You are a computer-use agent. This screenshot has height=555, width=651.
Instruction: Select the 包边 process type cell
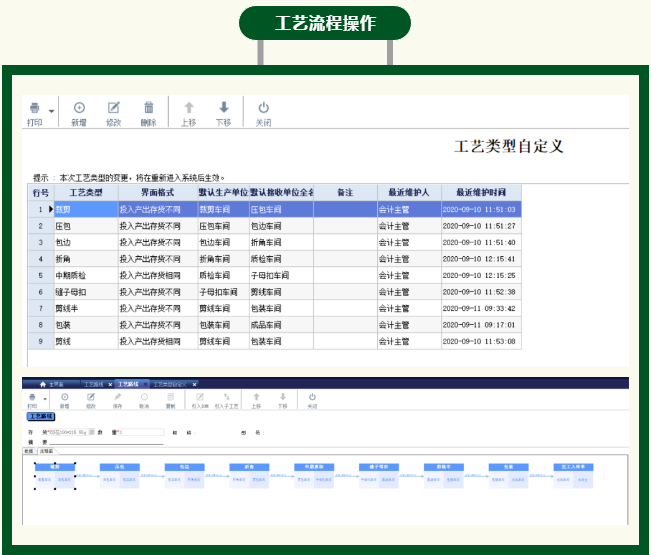pyautogui.click(x=86, y=242)
